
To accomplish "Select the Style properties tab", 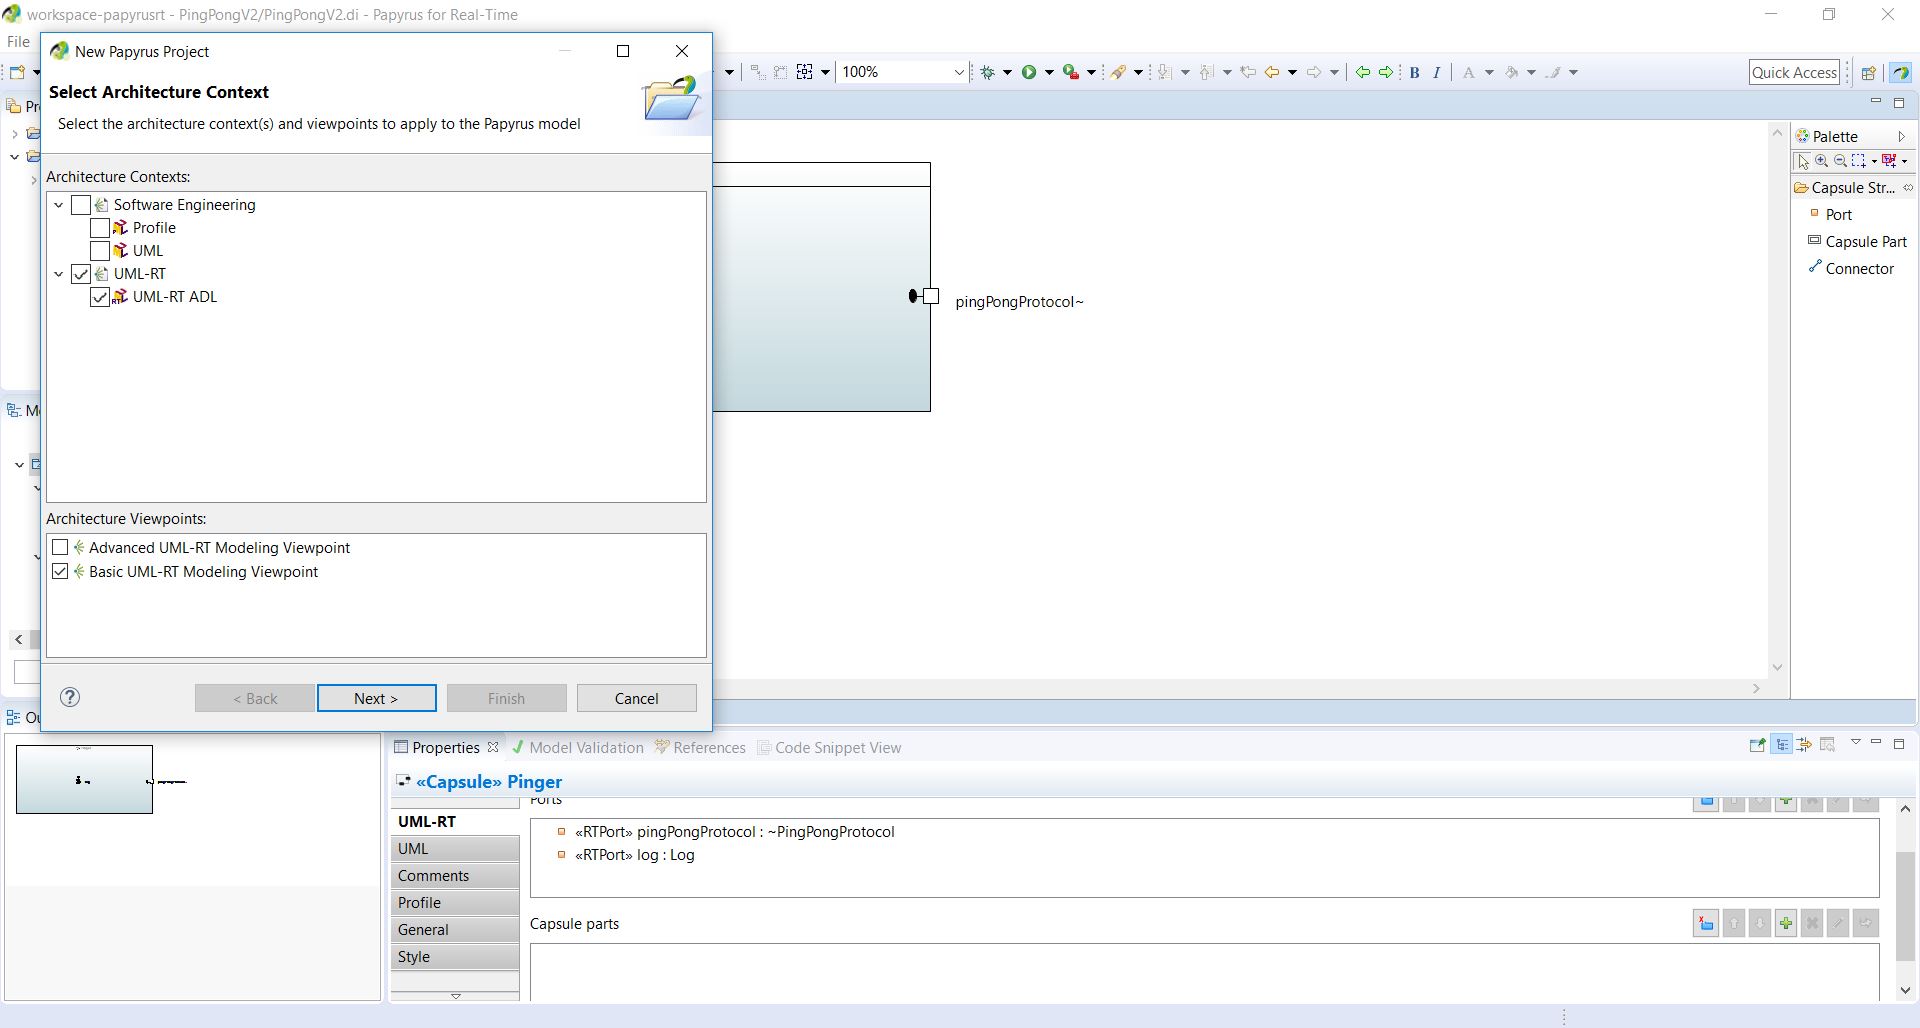I will coord(455,956).
